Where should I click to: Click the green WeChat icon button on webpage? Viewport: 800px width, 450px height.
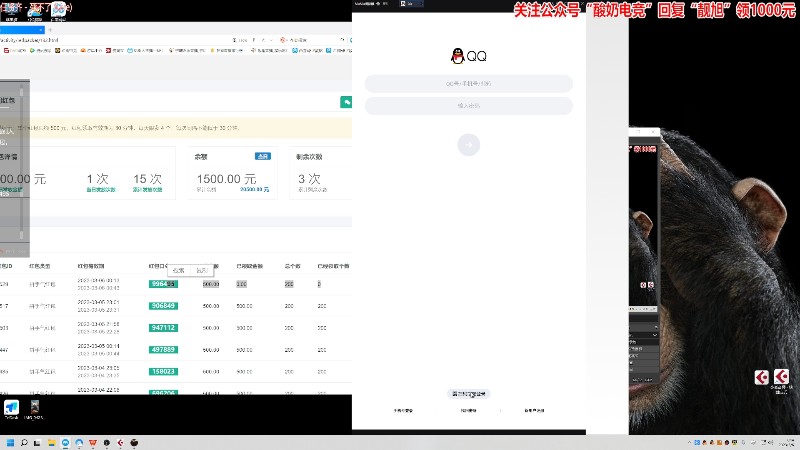[x=346, y=102]
